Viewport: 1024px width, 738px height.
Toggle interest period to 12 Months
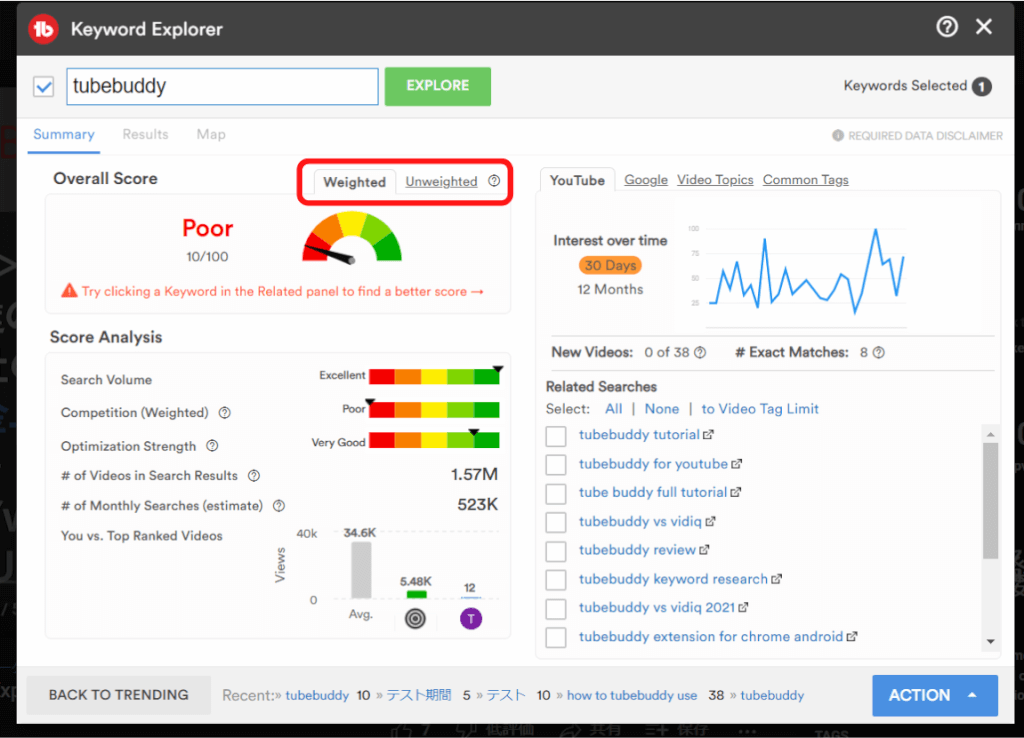tap(610, 289)
